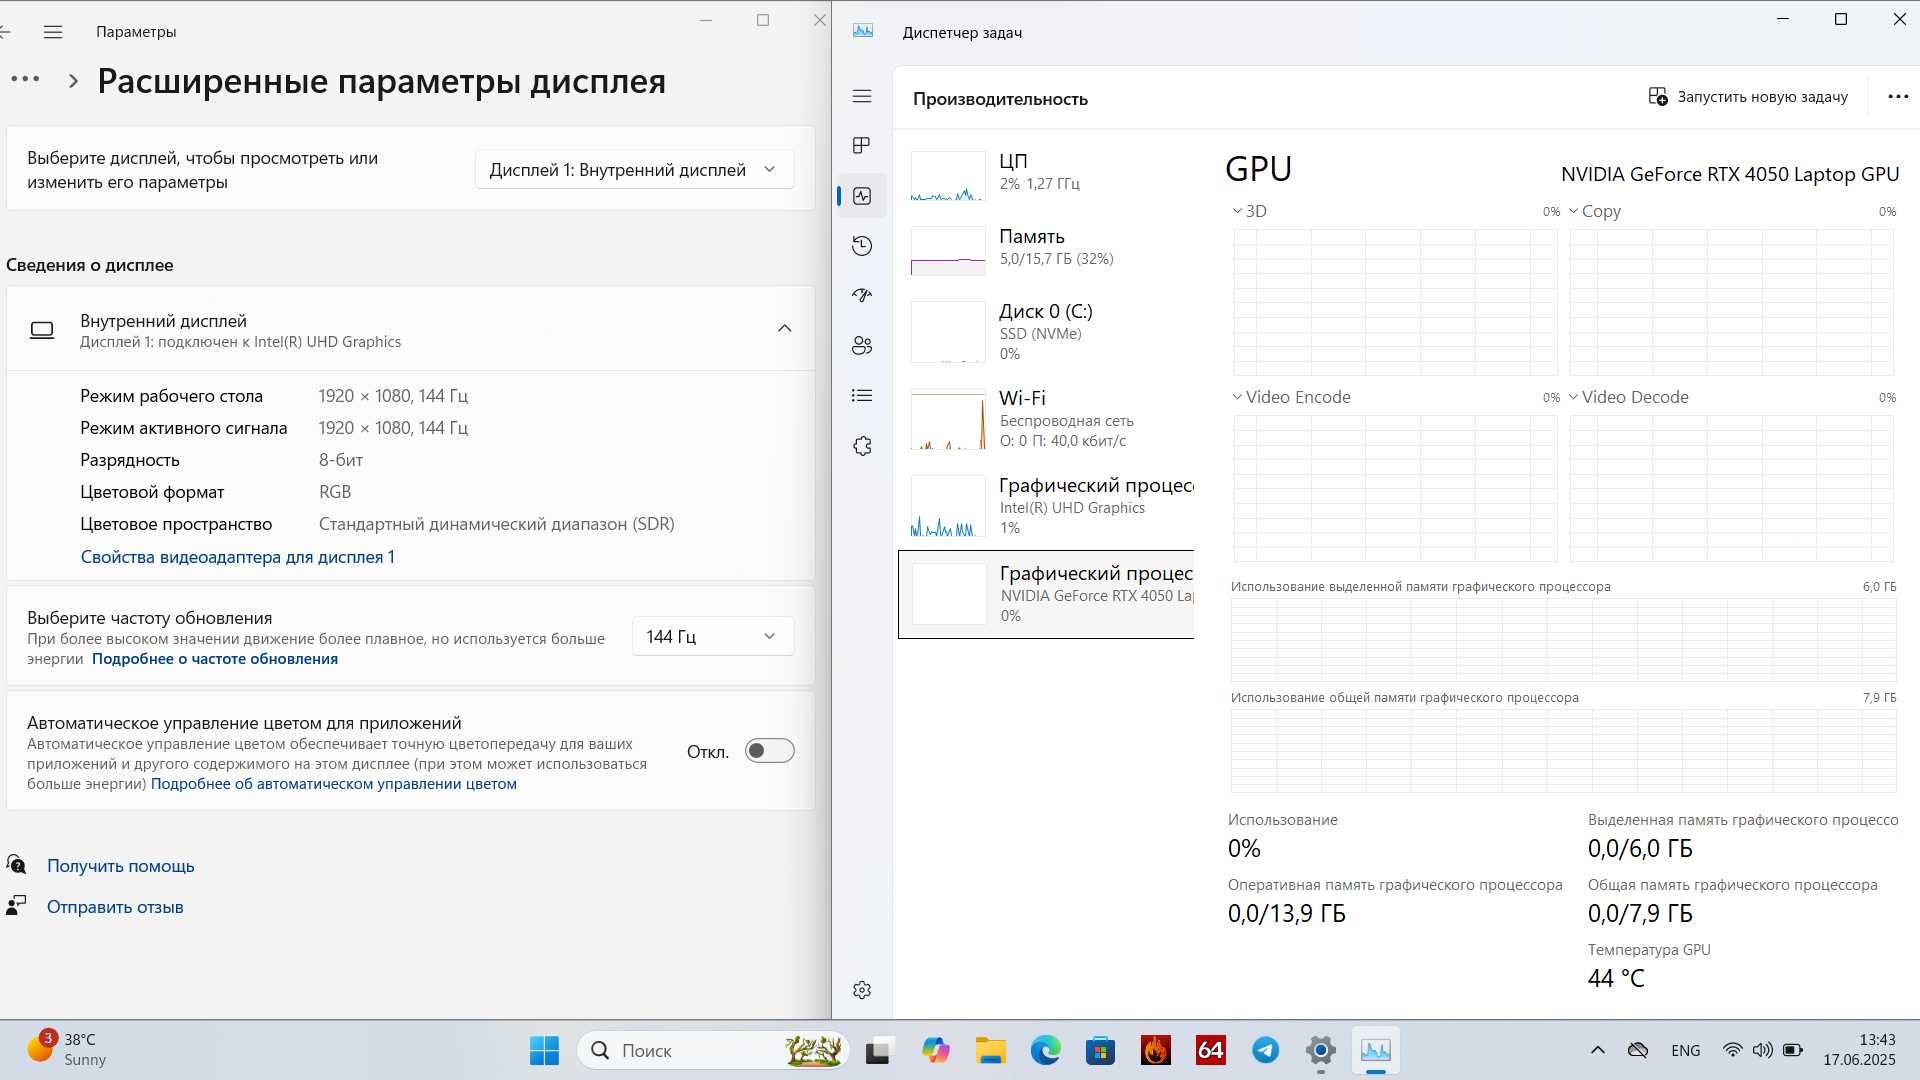The width and height of the screenshot is (1920, 1080).
Task: Open weather widget showing 38°C Sunny
Action: pyautogui.click(x=68, y=1050)
